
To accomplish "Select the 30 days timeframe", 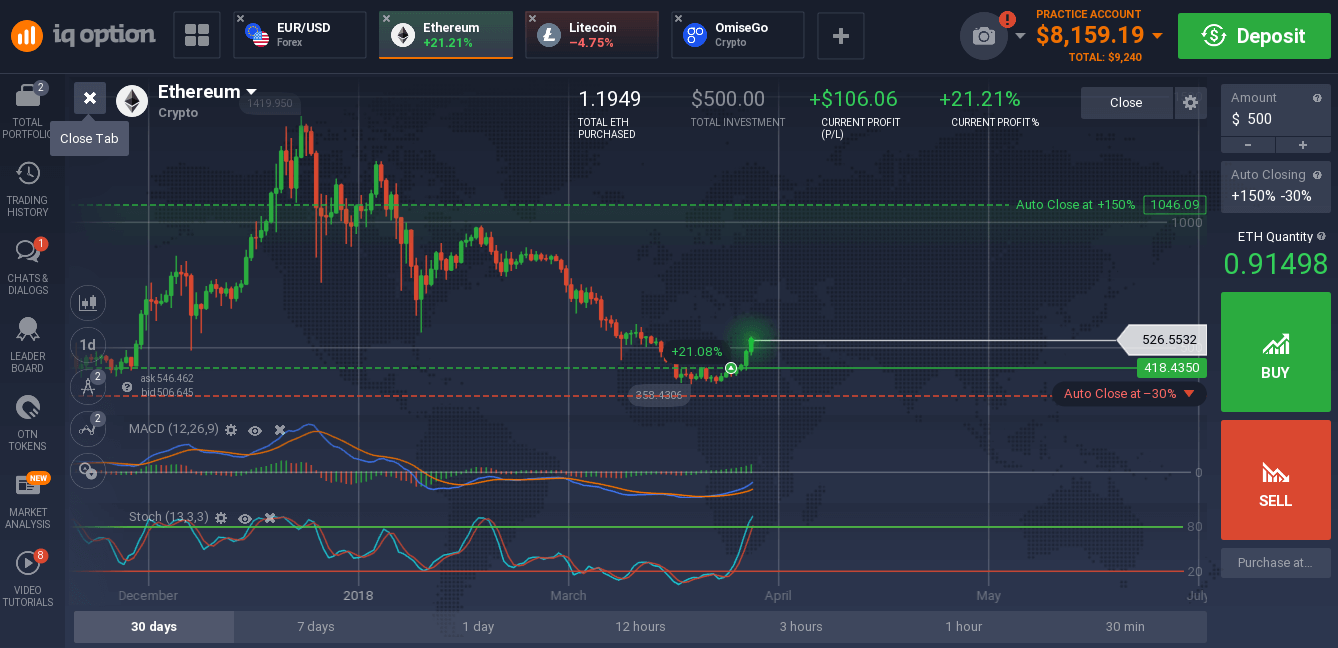I will click(154, 627).
